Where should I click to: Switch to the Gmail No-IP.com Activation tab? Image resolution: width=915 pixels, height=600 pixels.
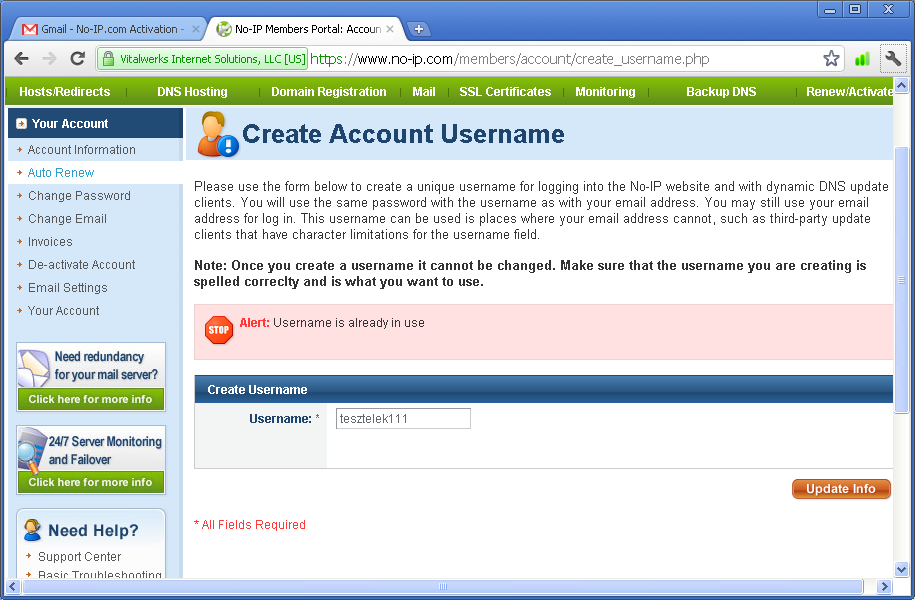coord(109,29)
